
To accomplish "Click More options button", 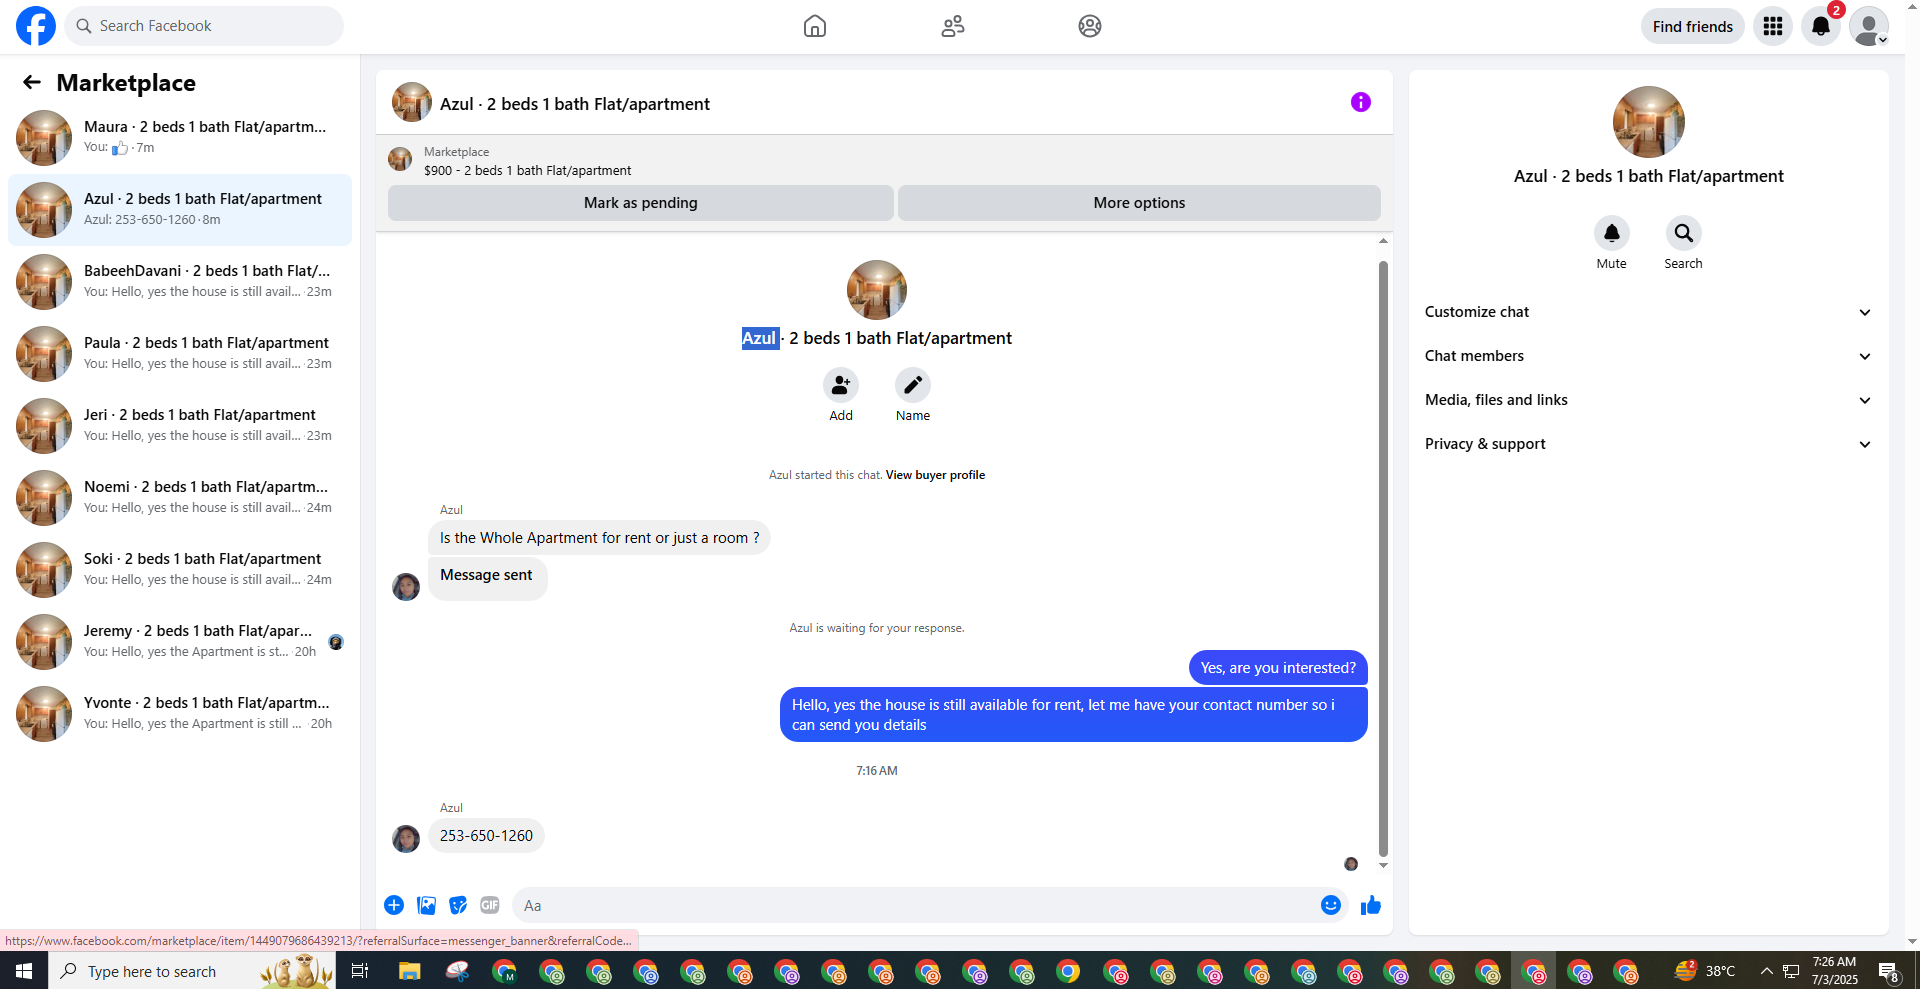I will pyautogui.click(x=1139, y=203).
